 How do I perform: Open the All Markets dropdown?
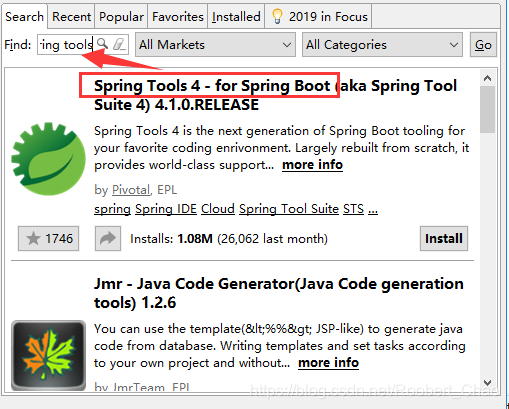(215, 45)
